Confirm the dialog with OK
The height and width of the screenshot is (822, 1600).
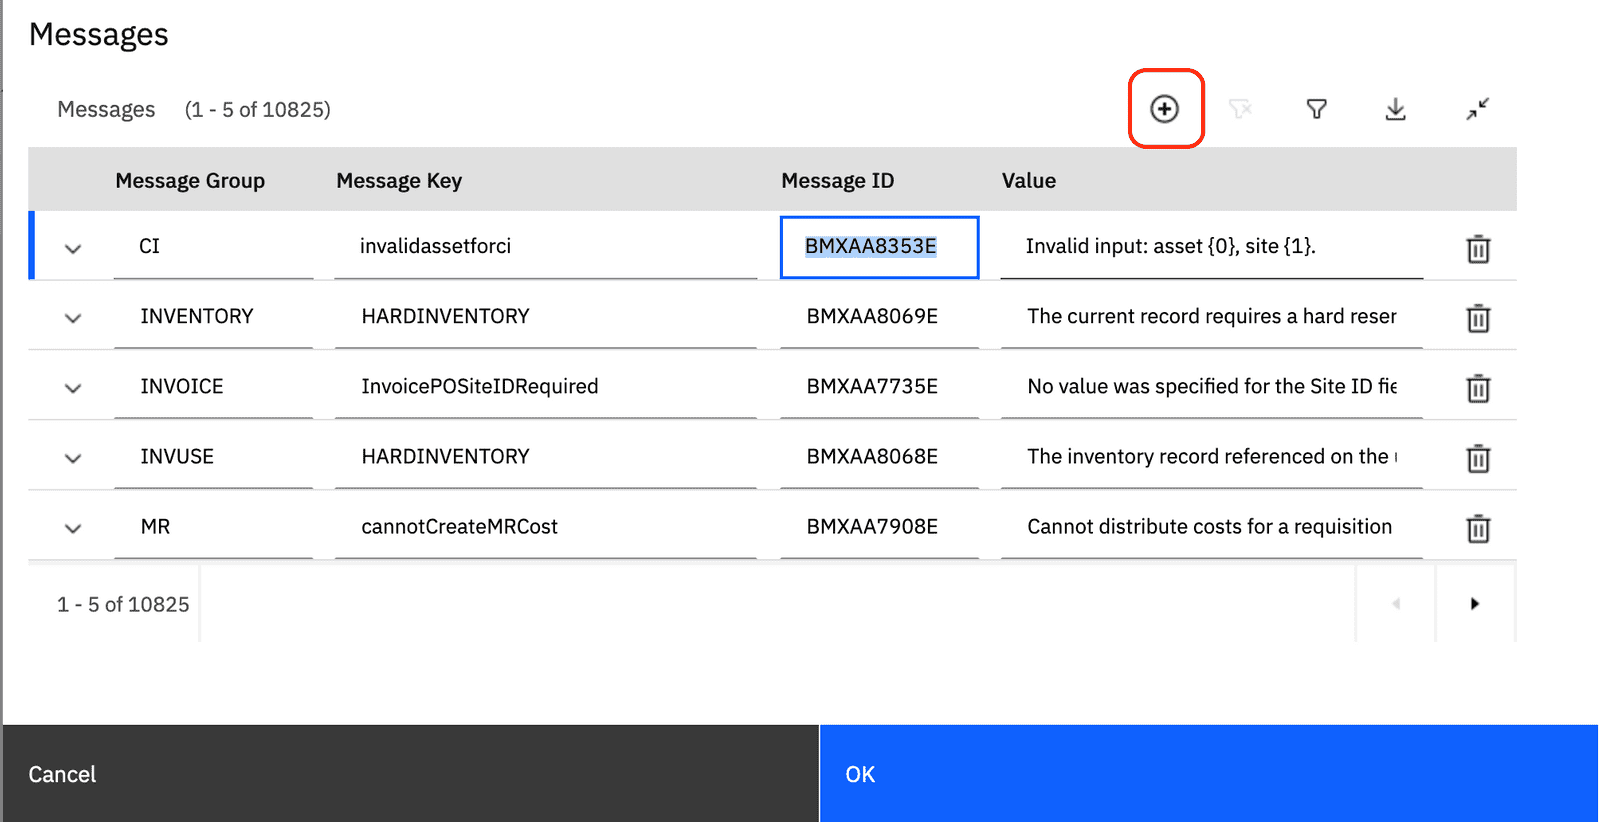tap(1208, 774)
